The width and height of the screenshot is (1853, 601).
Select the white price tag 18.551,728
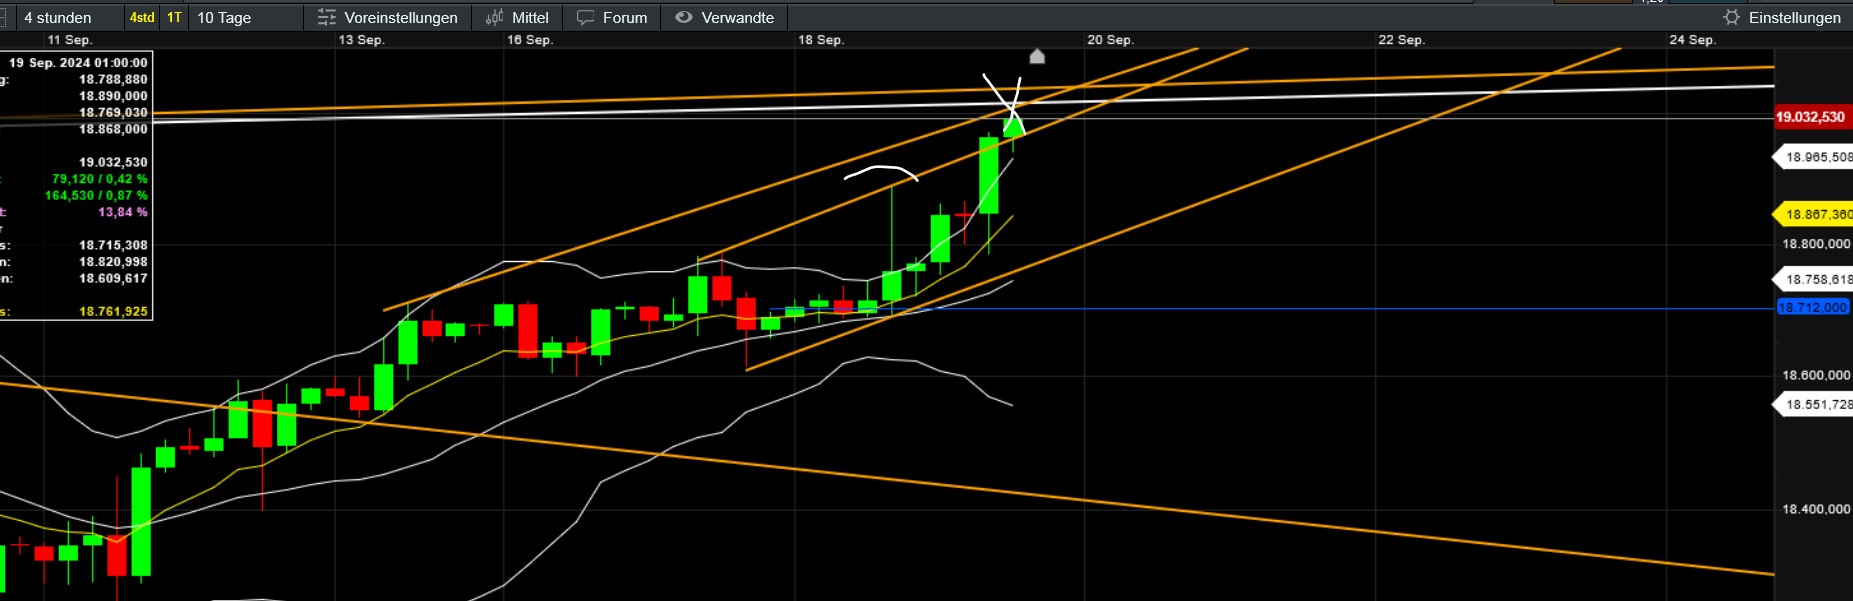click(x=1813, y=404)
